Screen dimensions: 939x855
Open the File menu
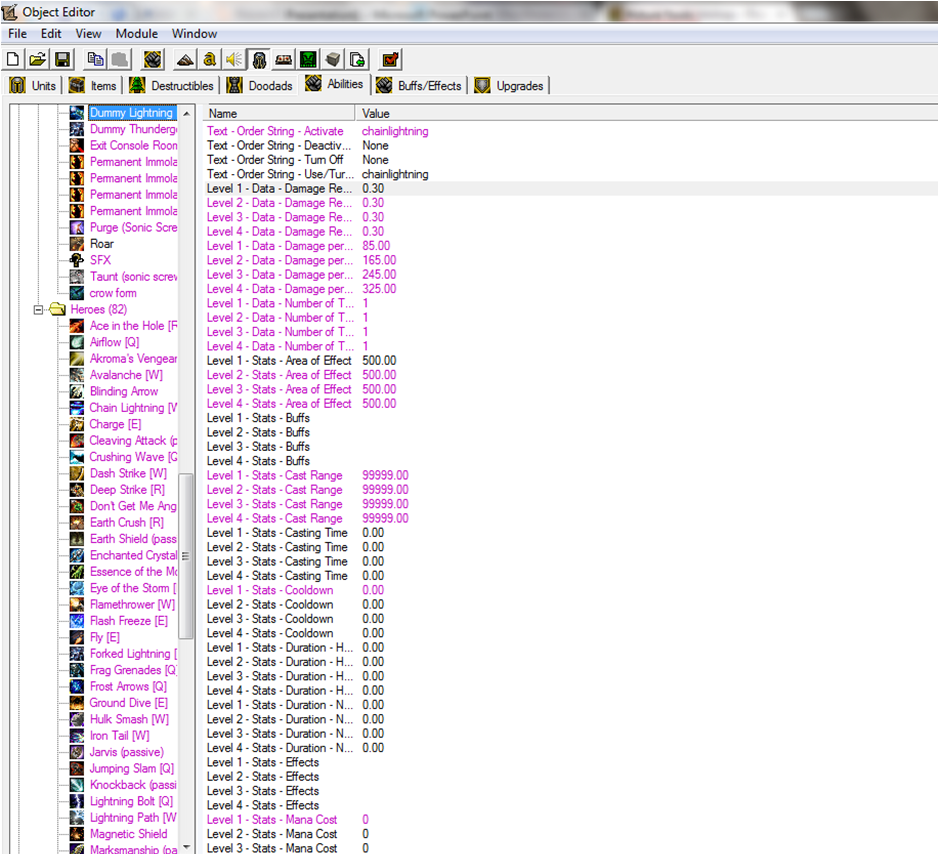tap(17, 34)
